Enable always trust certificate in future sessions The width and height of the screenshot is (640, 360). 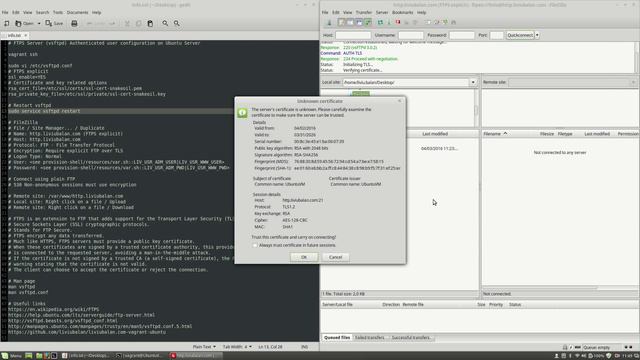[x=255, y=245]
